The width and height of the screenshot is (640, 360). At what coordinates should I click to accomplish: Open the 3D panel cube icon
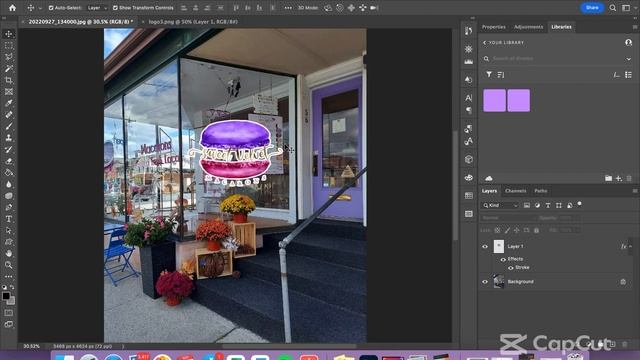click(469, 159)
